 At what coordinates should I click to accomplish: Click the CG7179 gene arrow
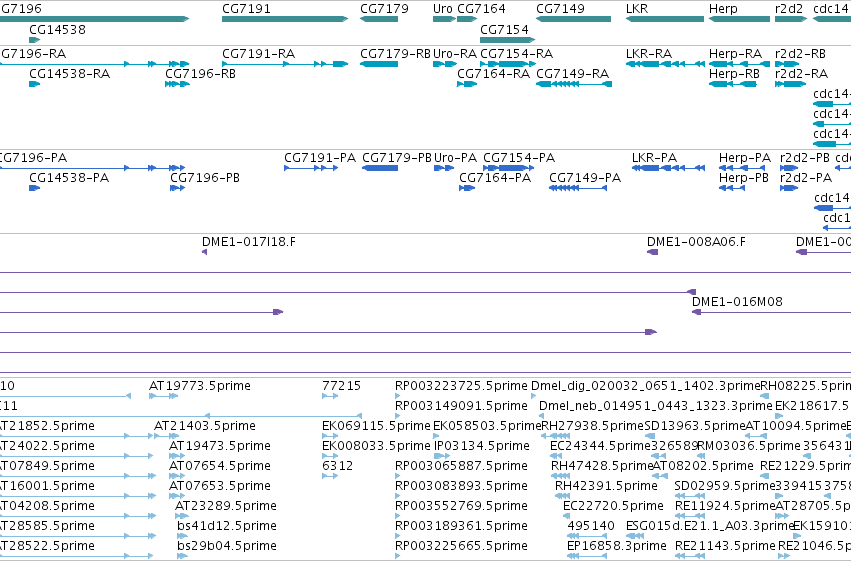[379, 19]
